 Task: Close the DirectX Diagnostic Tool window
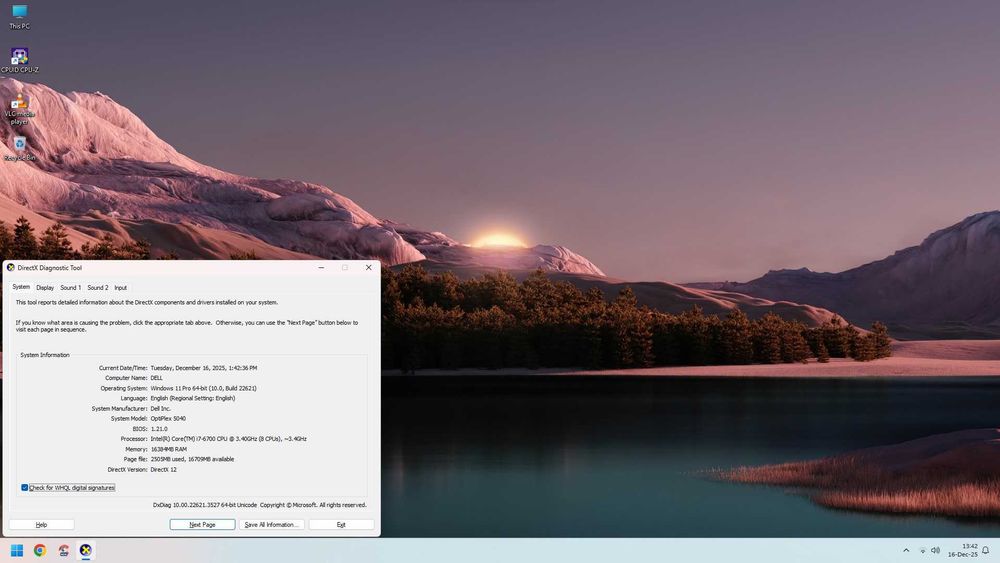point(369,268)
